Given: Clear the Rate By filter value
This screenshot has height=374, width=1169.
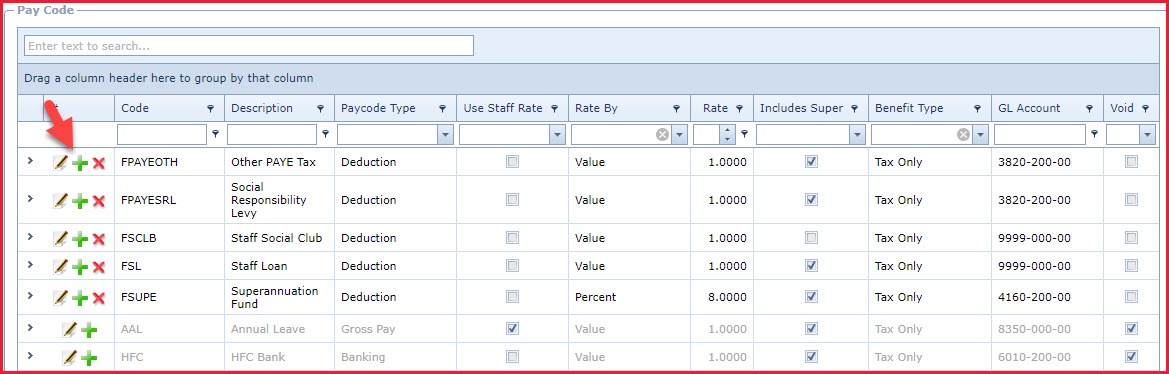Looking at the screenshot, I should click(662, 135).
